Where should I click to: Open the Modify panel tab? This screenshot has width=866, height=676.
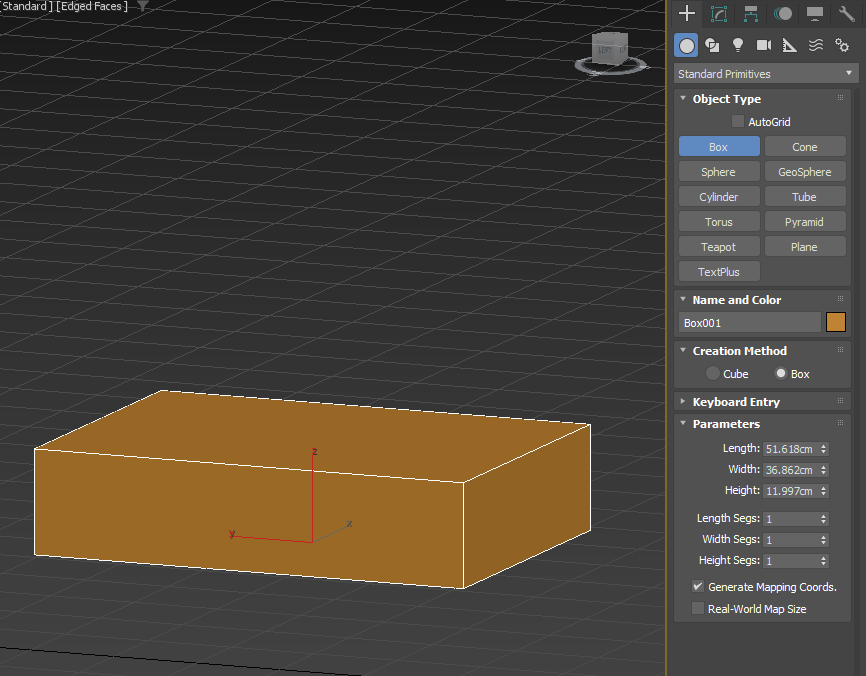click(718, 13)
